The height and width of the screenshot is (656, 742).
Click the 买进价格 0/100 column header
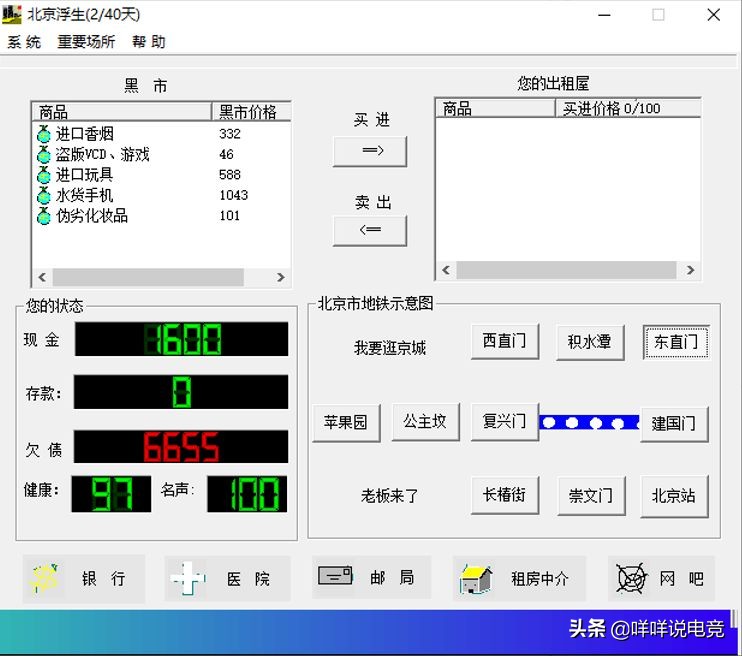coord(628,108)
